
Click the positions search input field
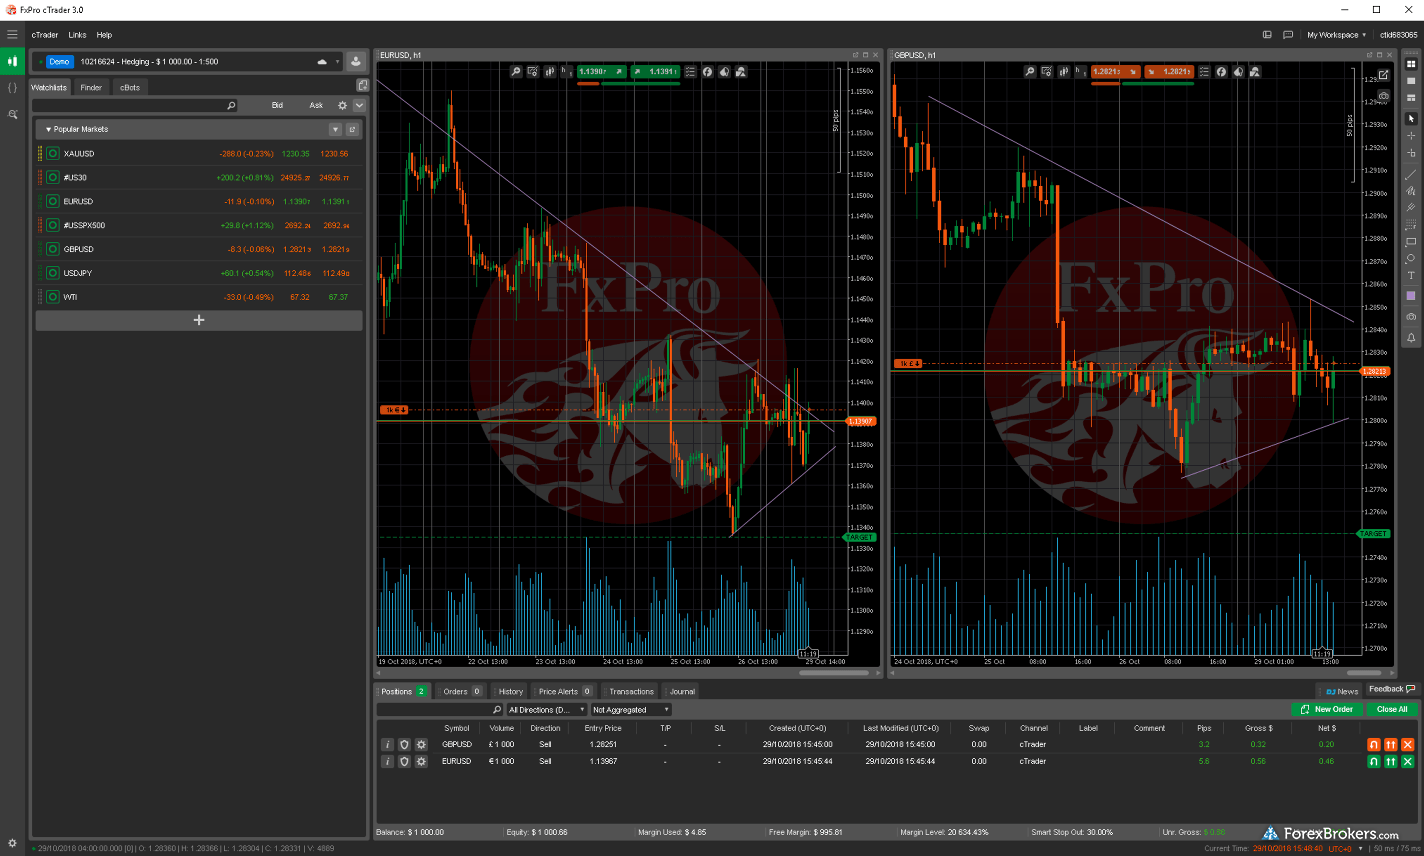440,709
